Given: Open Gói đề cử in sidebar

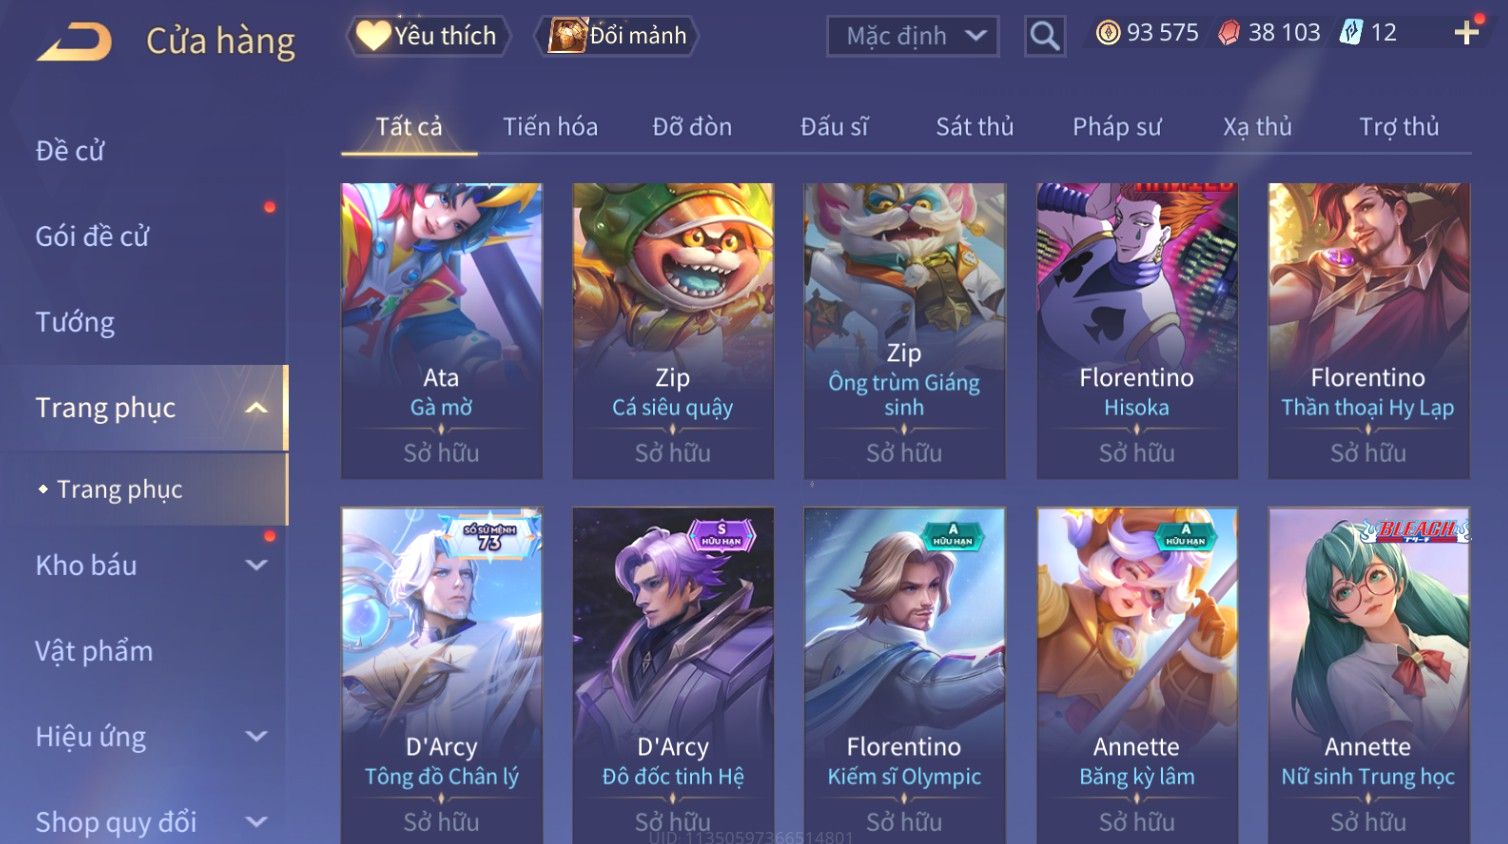Looking at the screenshot, I should pyautogui.click(x=92, y=237).
